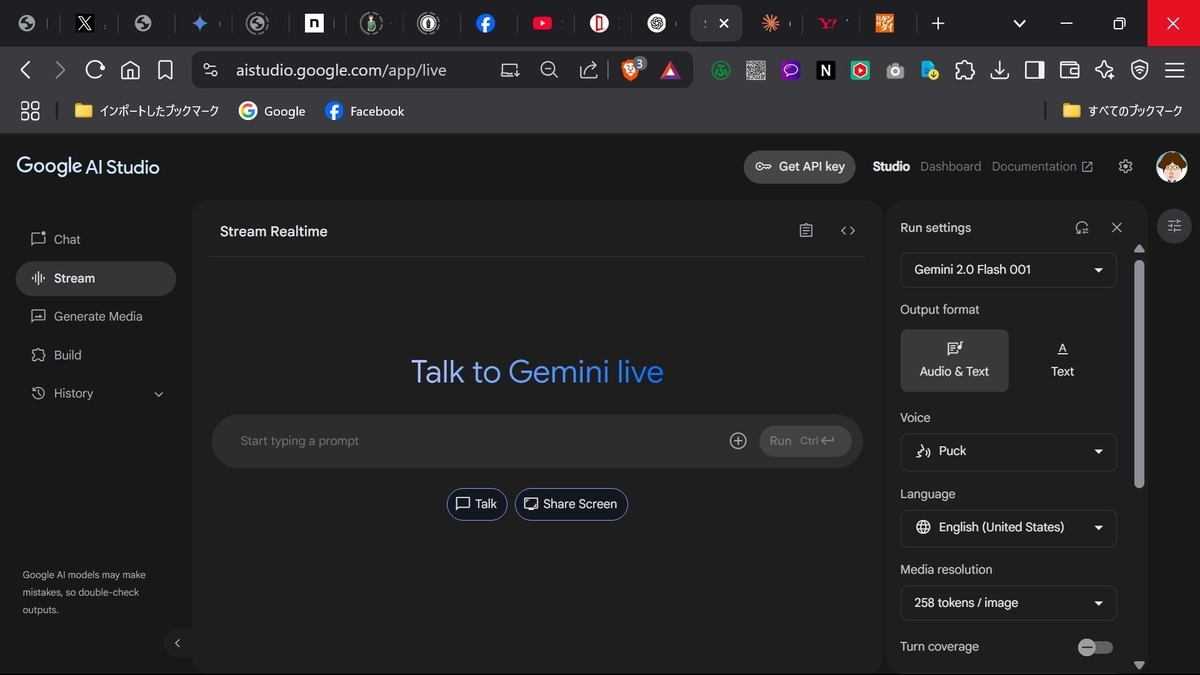Toggle the Turn coverage switch
The height and width of the screenshot is (675, 1200).
tap(1095, 647)
